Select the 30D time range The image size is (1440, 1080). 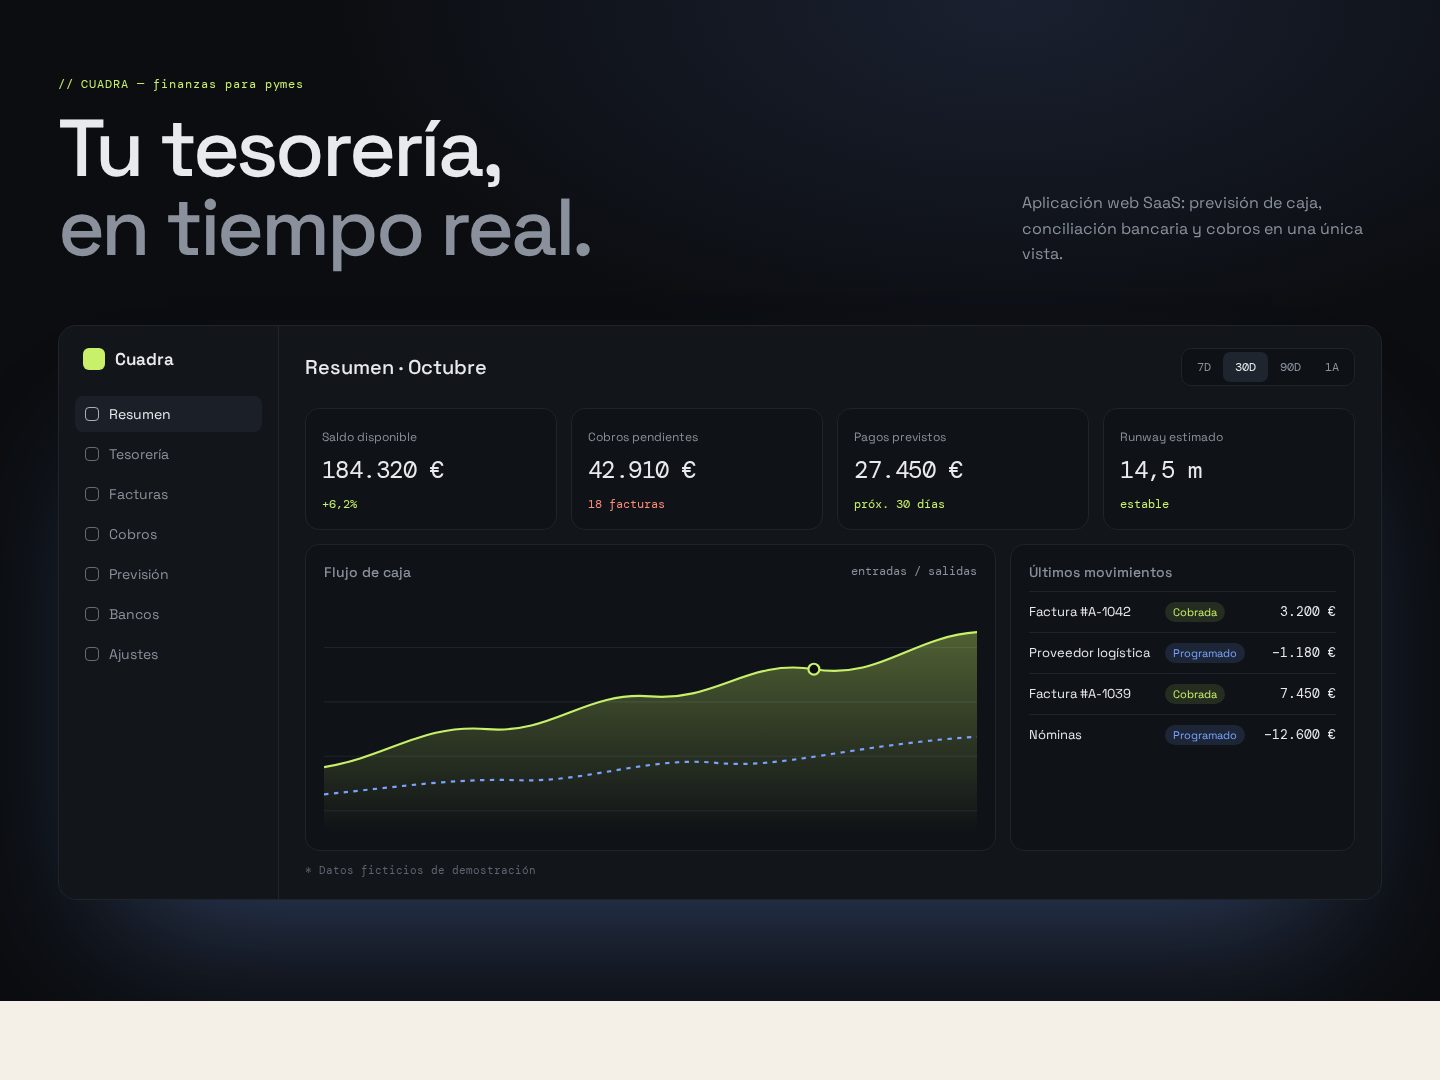(1245, 367)
